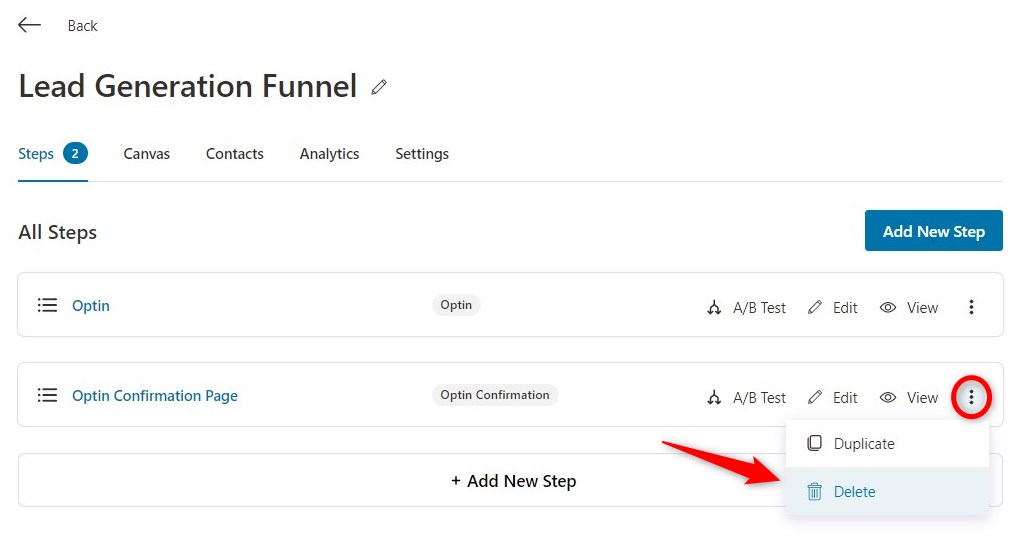The width and height of the screenshot is (1020, 547).
Task: Click the blue Add New Step button
Action: [x=933, y=230]
